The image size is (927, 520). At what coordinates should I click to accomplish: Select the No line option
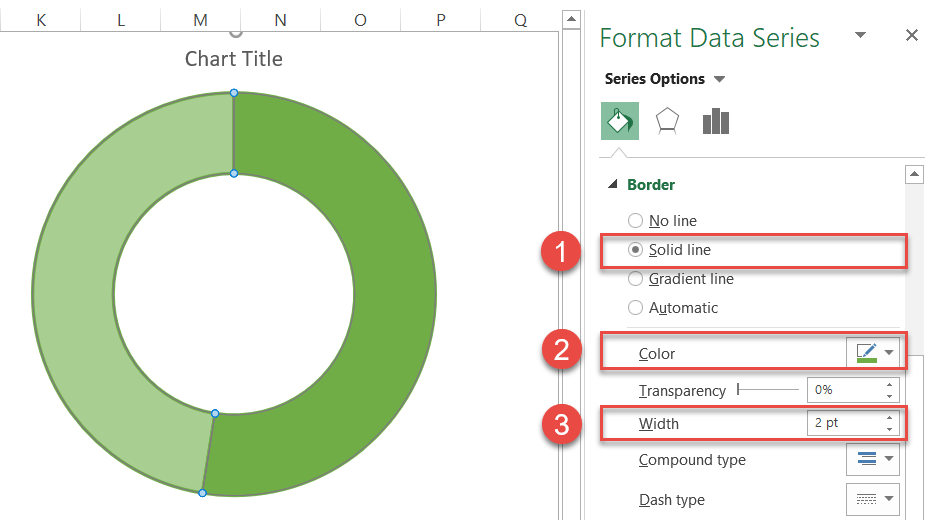pyautogui.click(x=662, y=220)
